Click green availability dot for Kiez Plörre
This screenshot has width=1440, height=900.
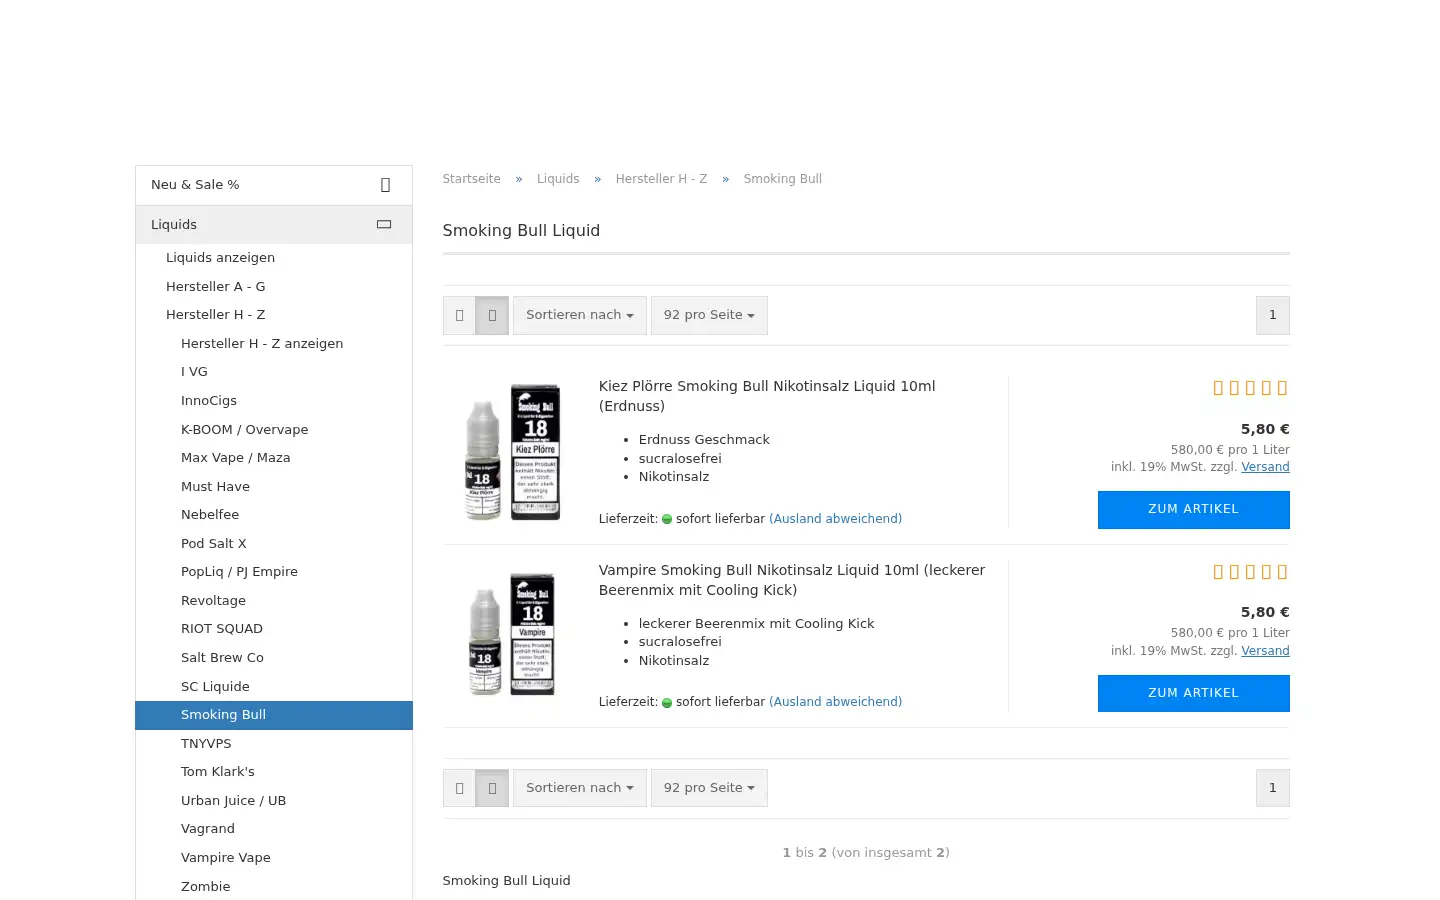click(x=667, y=519)
